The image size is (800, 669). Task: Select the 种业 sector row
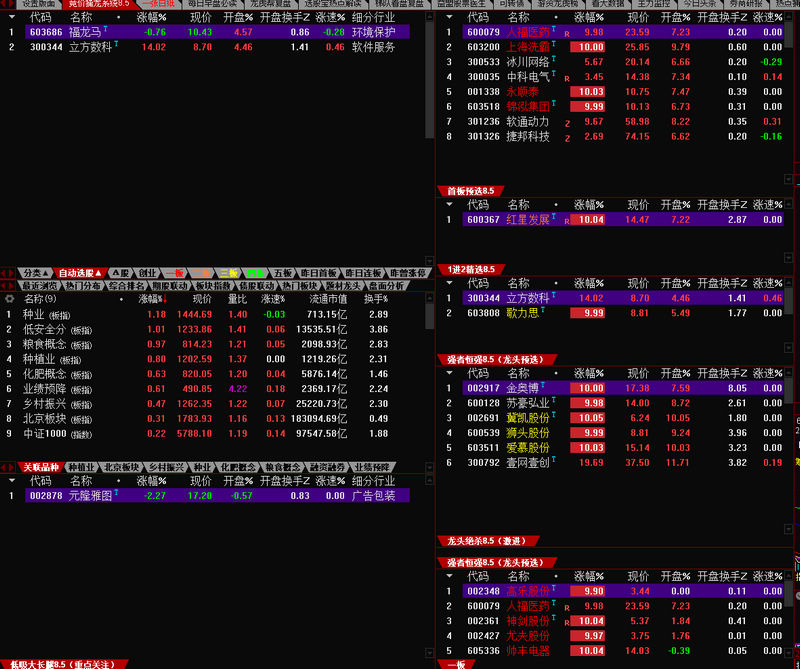(x=199, y=314)
